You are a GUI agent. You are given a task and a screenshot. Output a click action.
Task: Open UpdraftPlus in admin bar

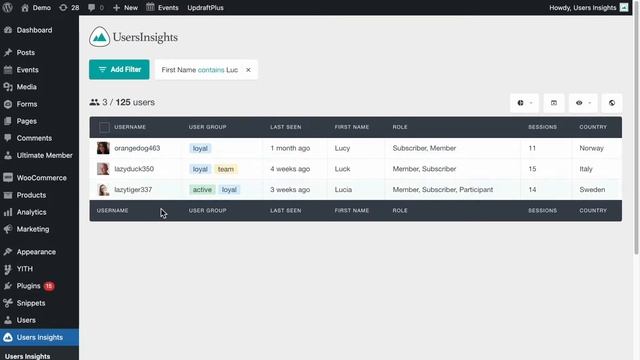(205, 8)
